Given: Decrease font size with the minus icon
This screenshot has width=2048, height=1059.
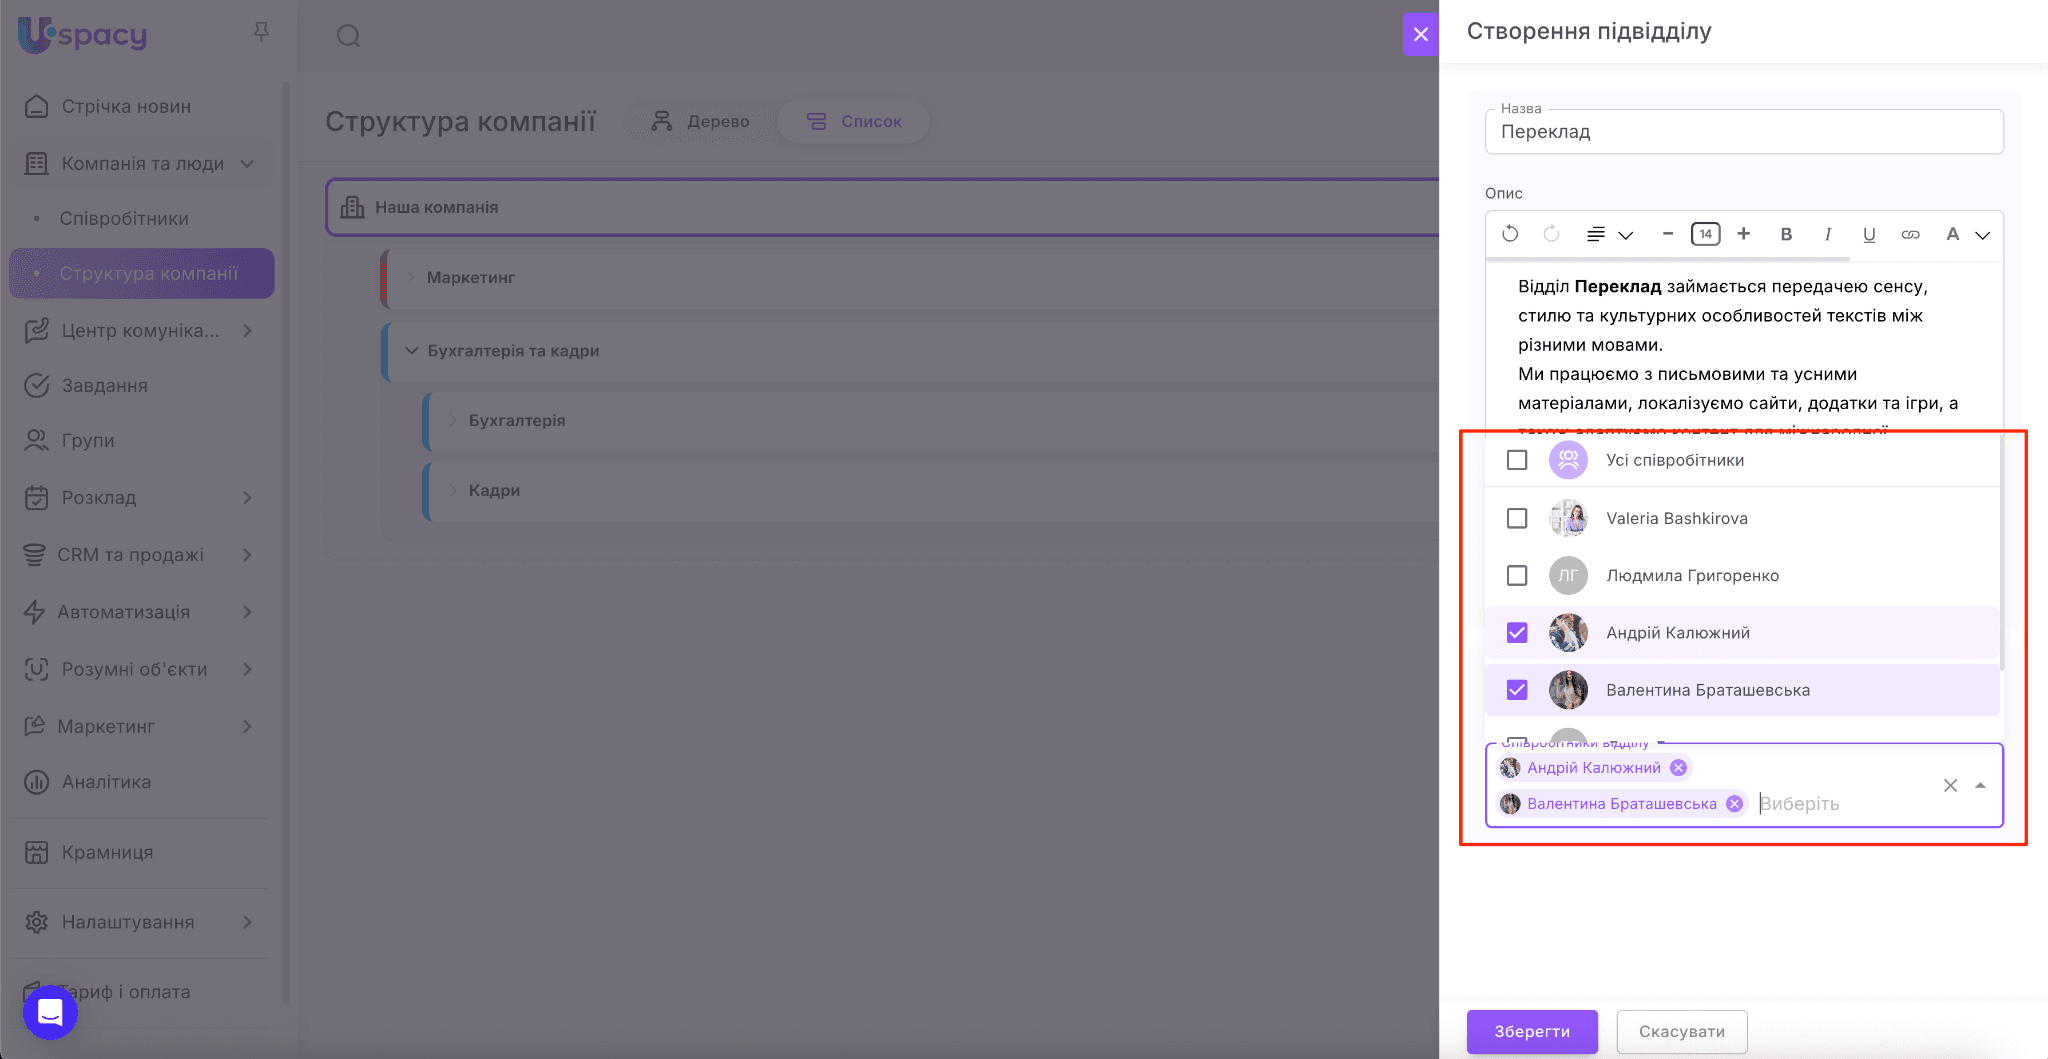Looking at the screenshot, I should point(1667,234).
